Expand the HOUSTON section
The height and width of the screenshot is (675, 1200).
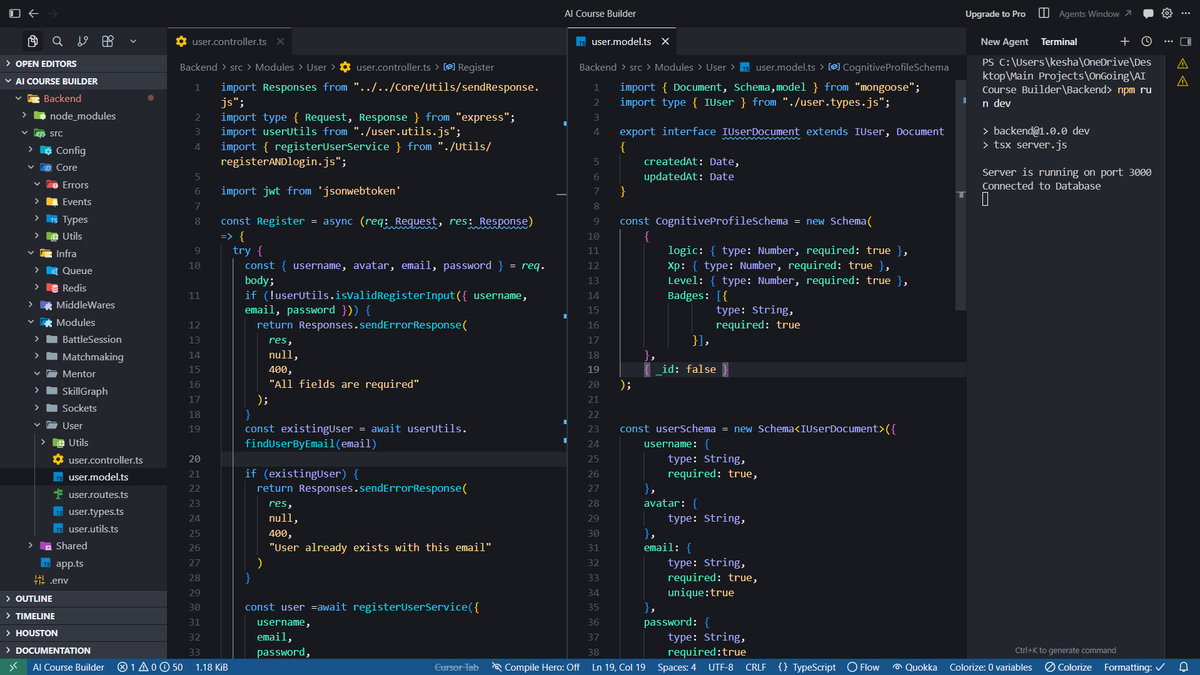click(83, 633)
